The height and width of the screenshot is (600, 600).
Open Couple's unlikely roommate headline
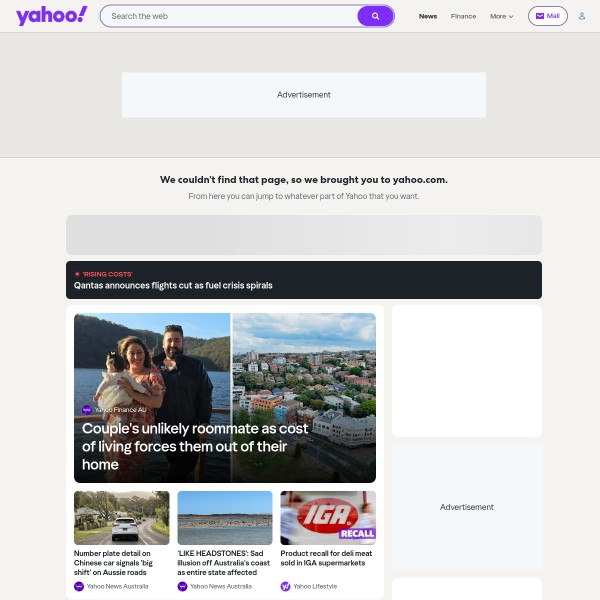coord(195,447)
